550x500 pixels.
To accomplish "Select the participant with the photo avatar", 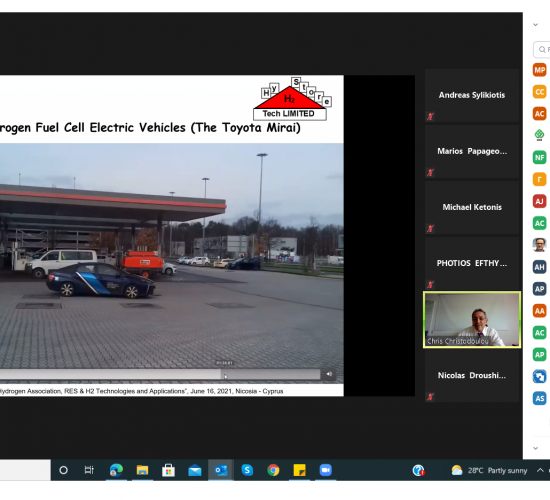I will coord(539,245).
